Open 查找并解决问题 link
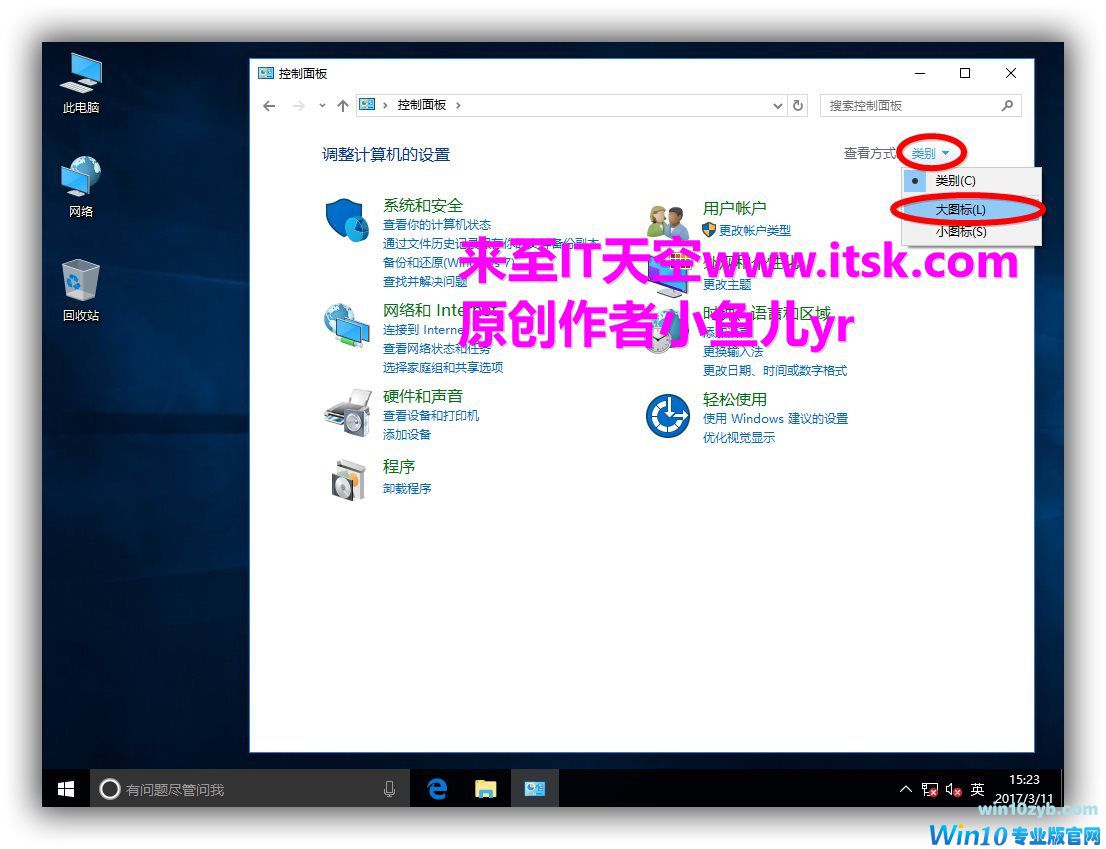 coord(425,282)
